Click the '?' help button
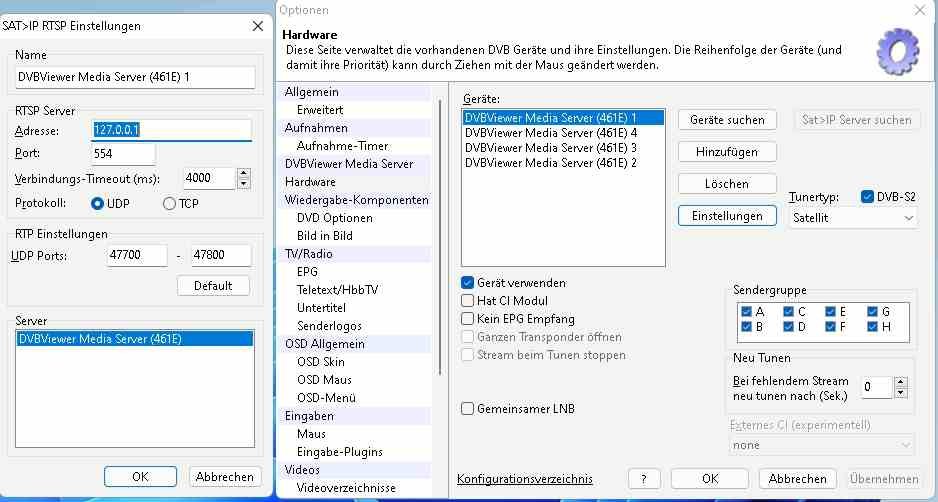938x502 pixels. click(x=644, y=479)
